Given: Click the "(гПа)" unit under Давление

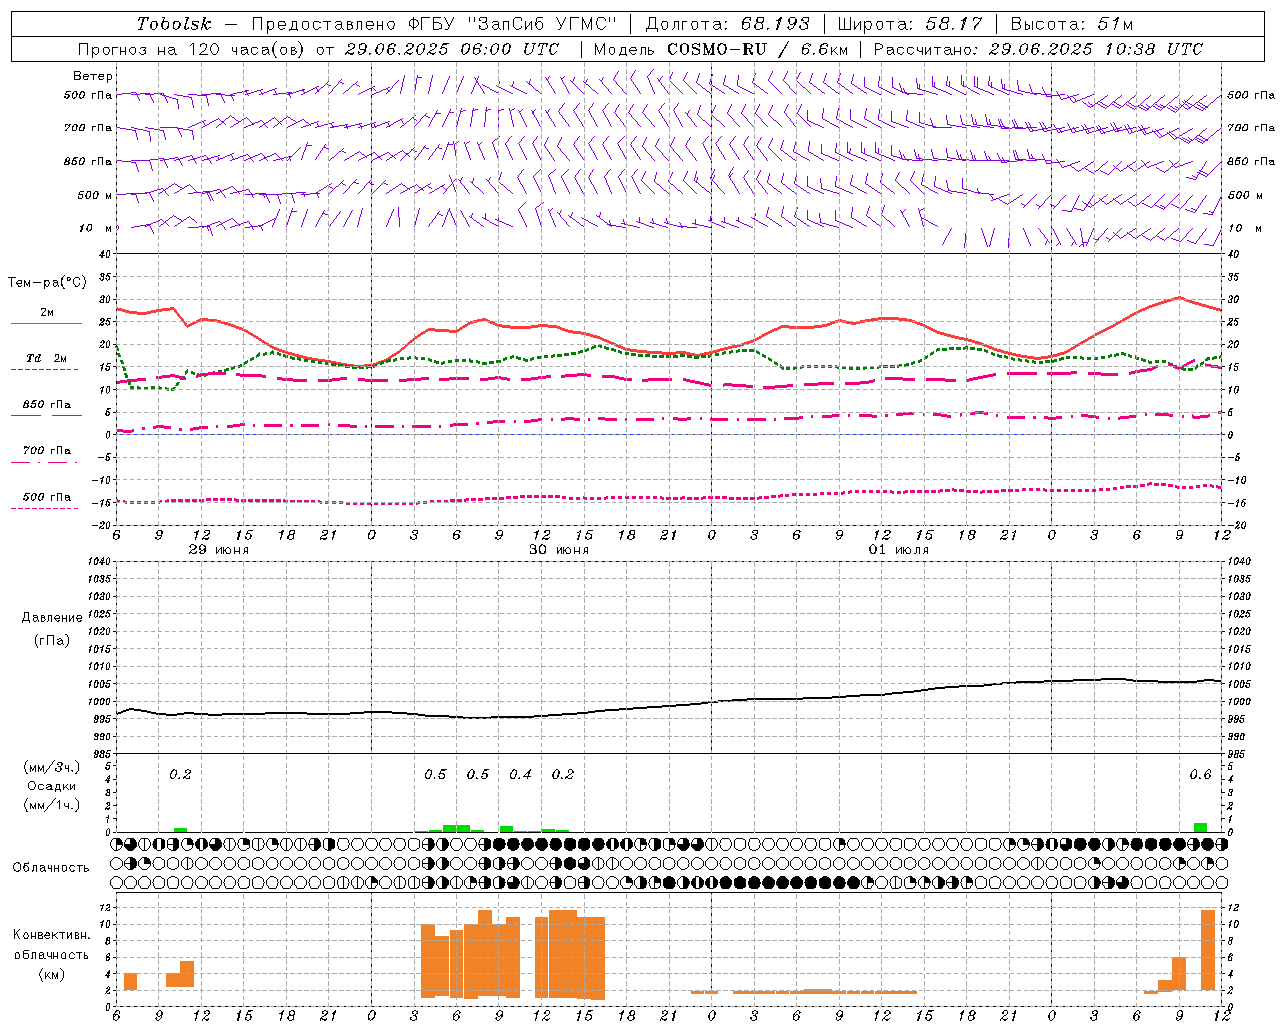Looking at the screenshot, I should 52,640.
